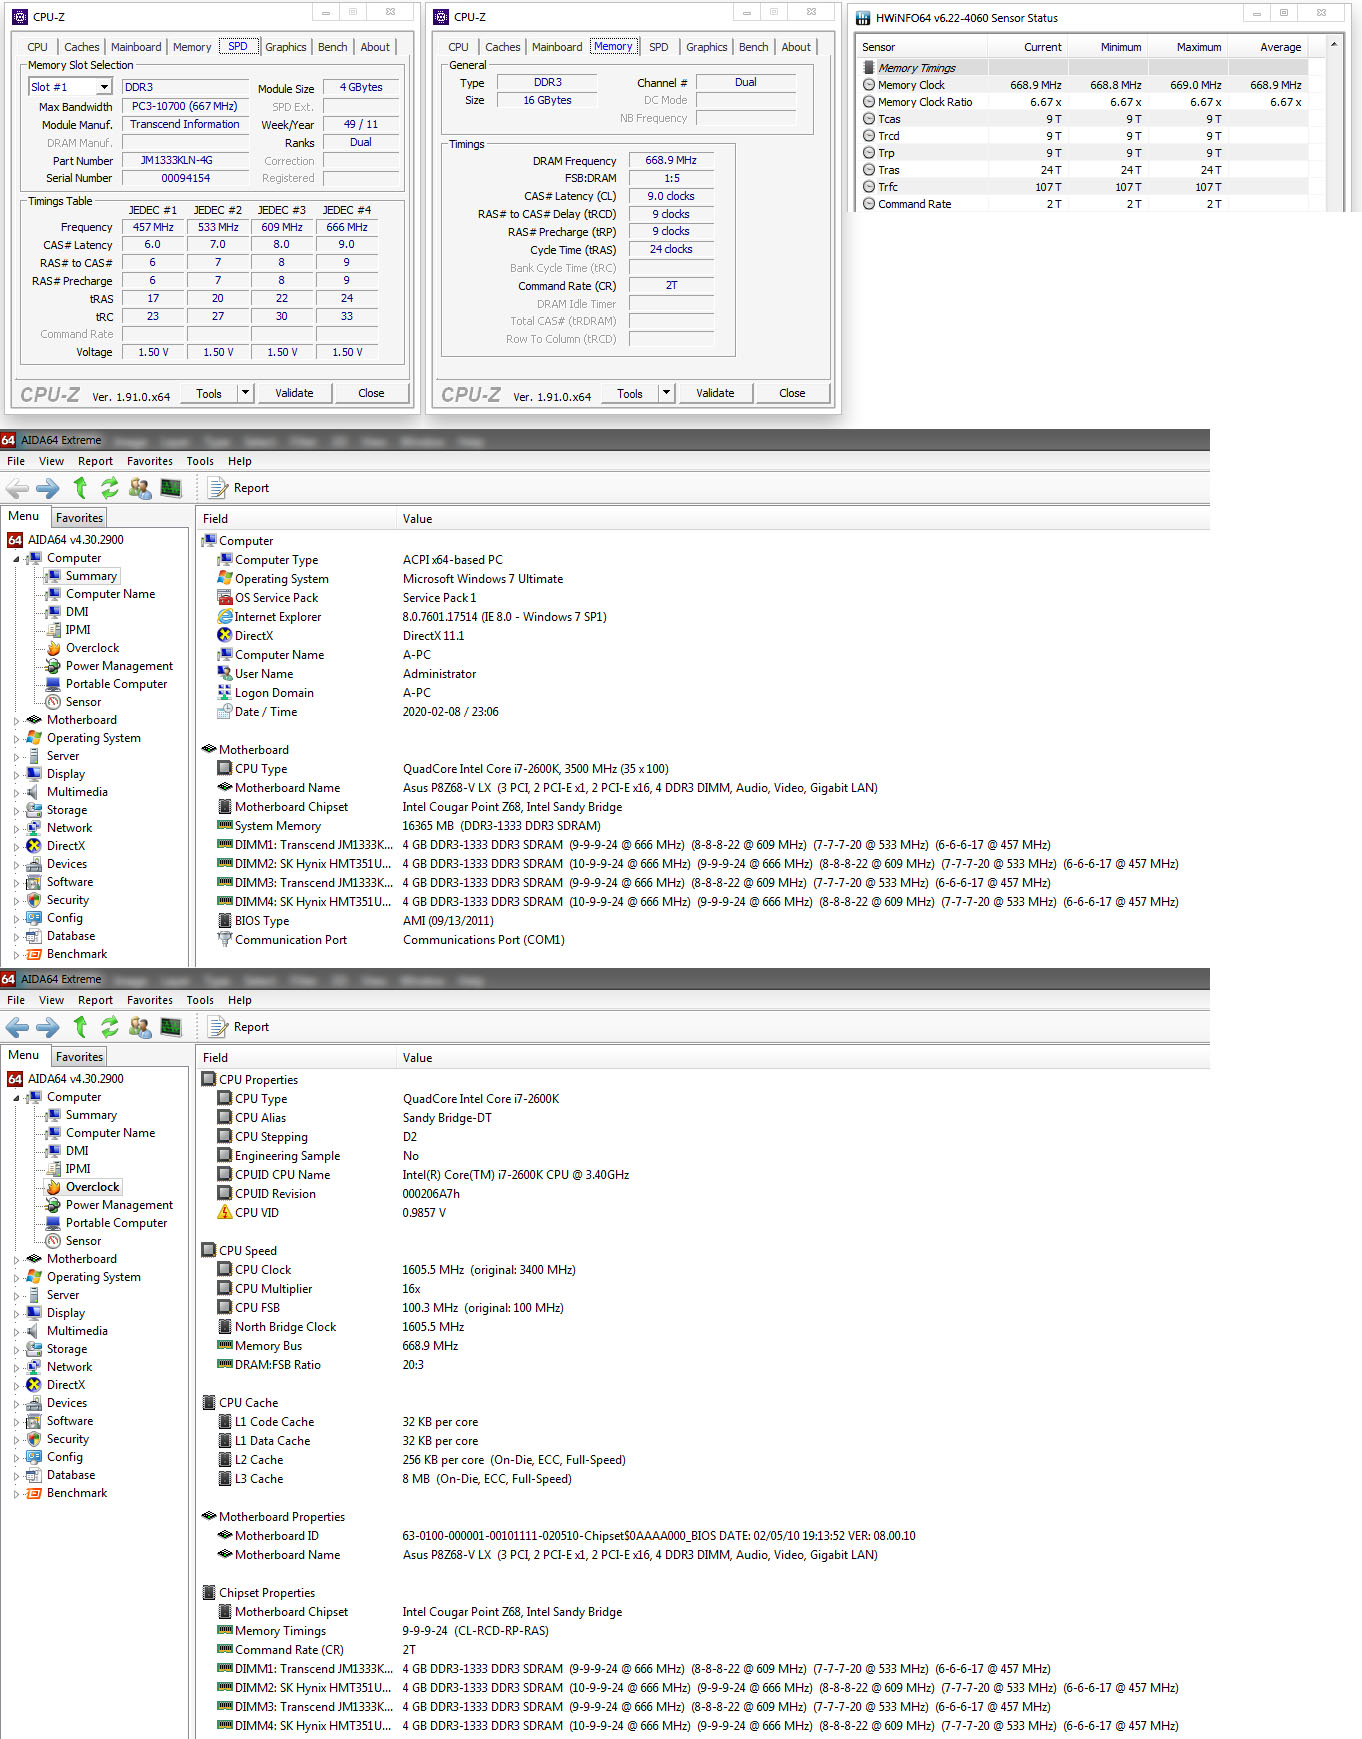Expand the Display node in upper AIDA64 tree
Screen dimensions: 1362x1739
(16, 774)
